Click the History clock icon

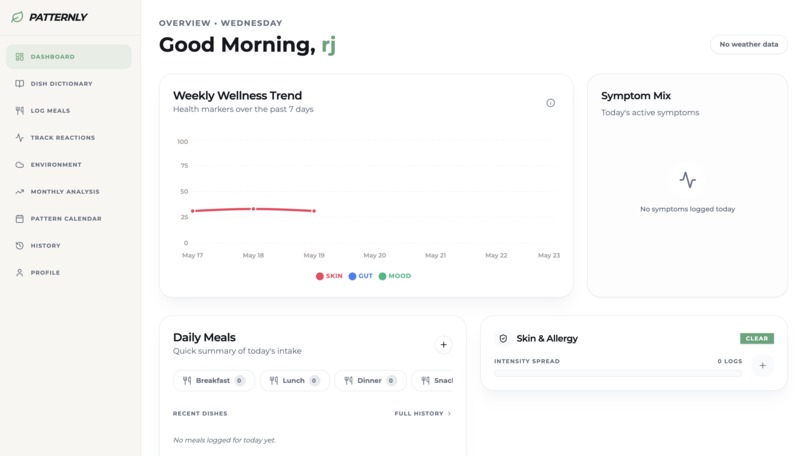click(x=20, y=245)
